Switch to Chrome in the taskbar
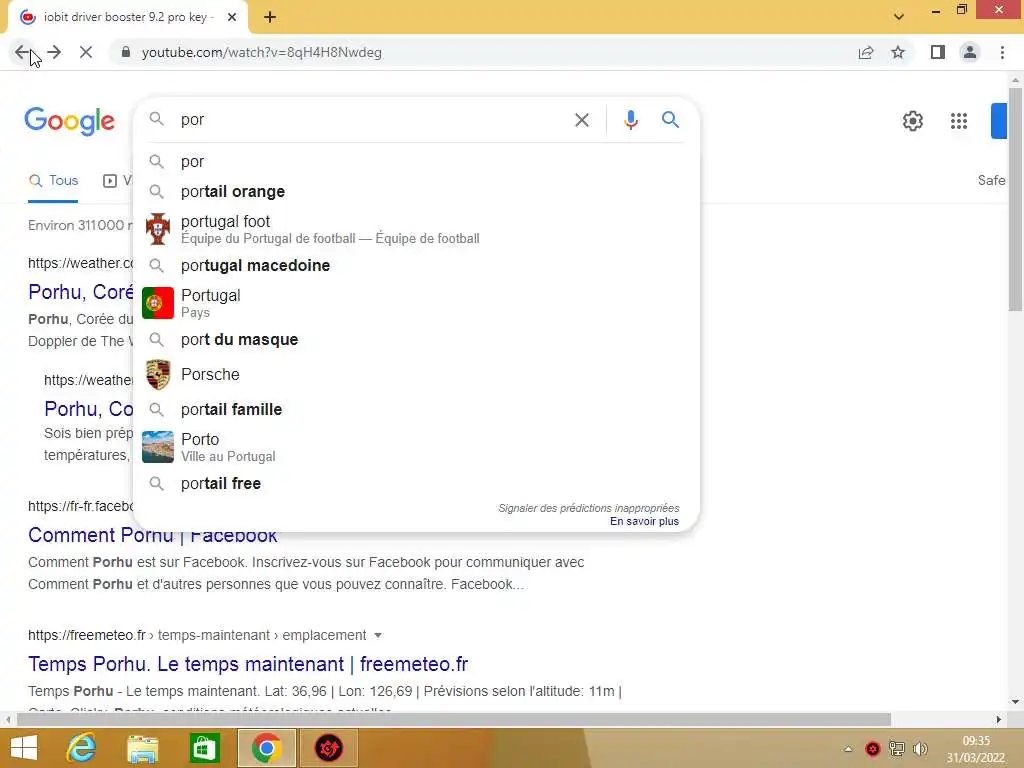This screenshot has width=1024, height=768. (x=266, y=748)
